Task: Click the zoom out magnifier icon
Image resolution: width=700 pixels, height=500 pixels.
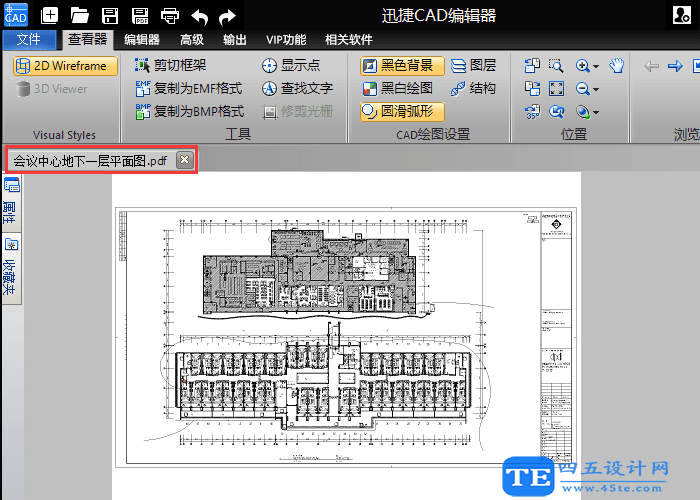Action: coord(583,89)
